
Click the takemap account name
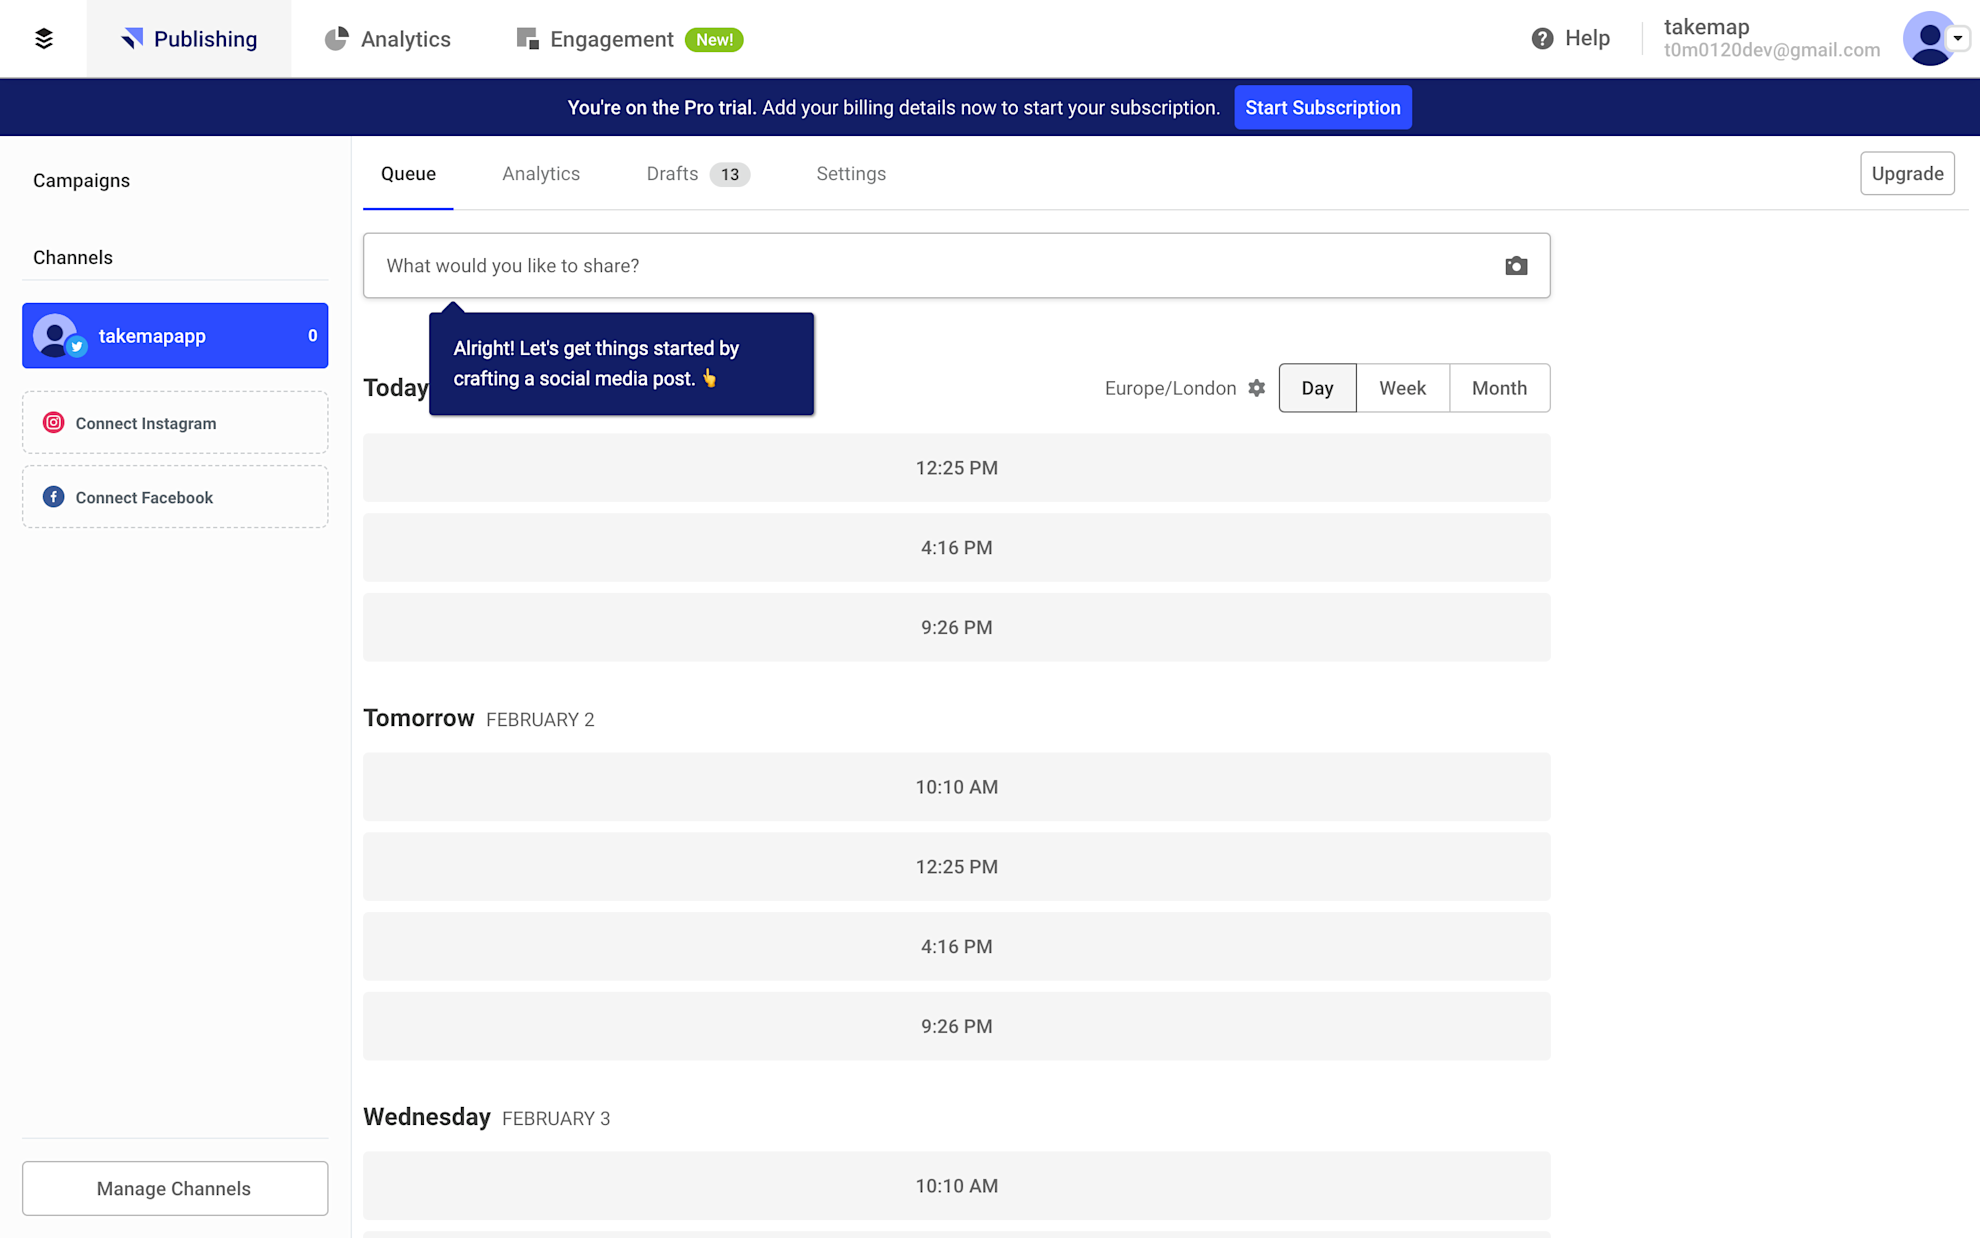[x=1706, y=27]
